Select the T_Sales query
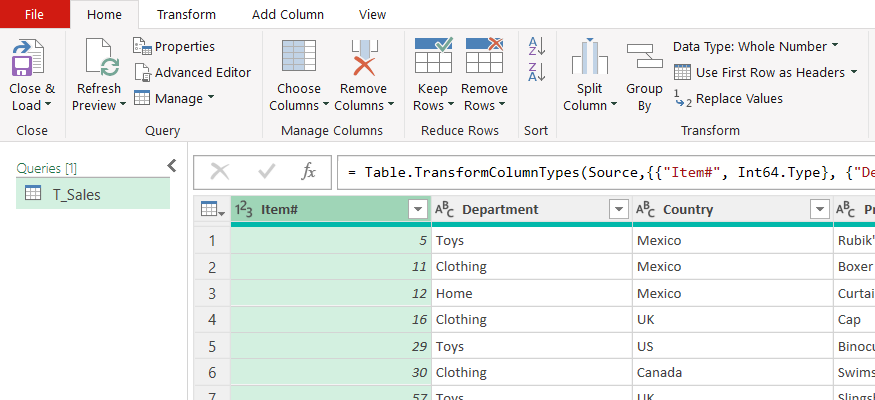The width and height of the screenshot is (875, 400). point(93,194)
